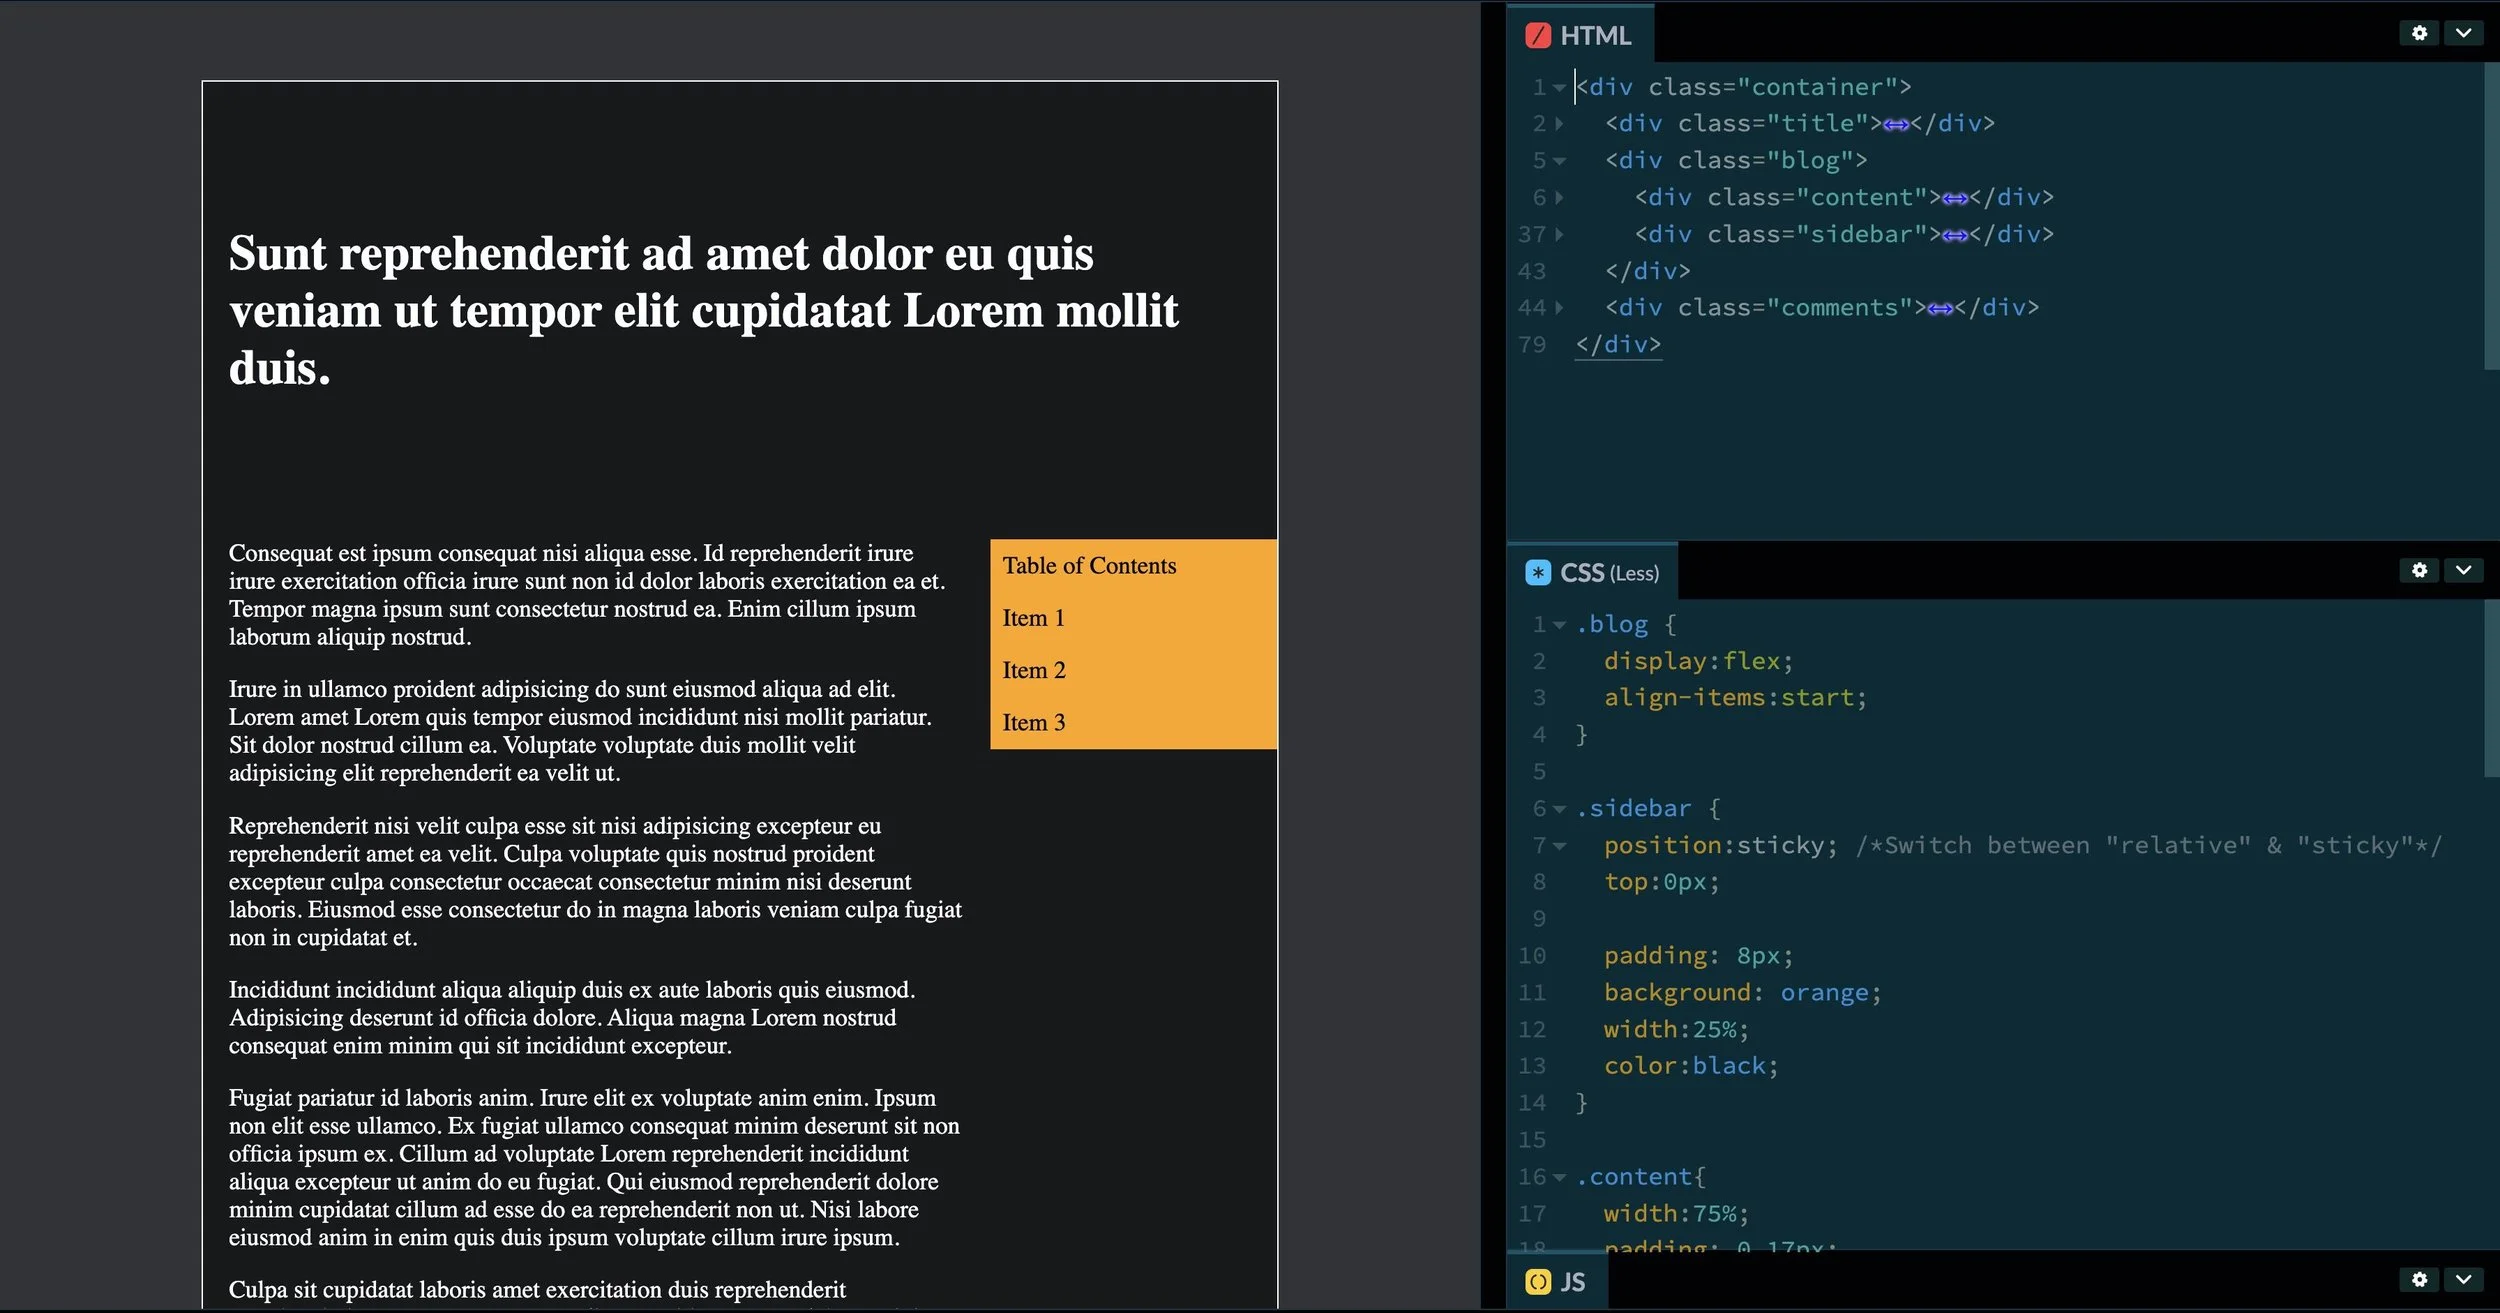Viewport: 2500px width, 1313px height.
Task: Click the folded-code marker on the comments div
Action: pos(1939,308)
